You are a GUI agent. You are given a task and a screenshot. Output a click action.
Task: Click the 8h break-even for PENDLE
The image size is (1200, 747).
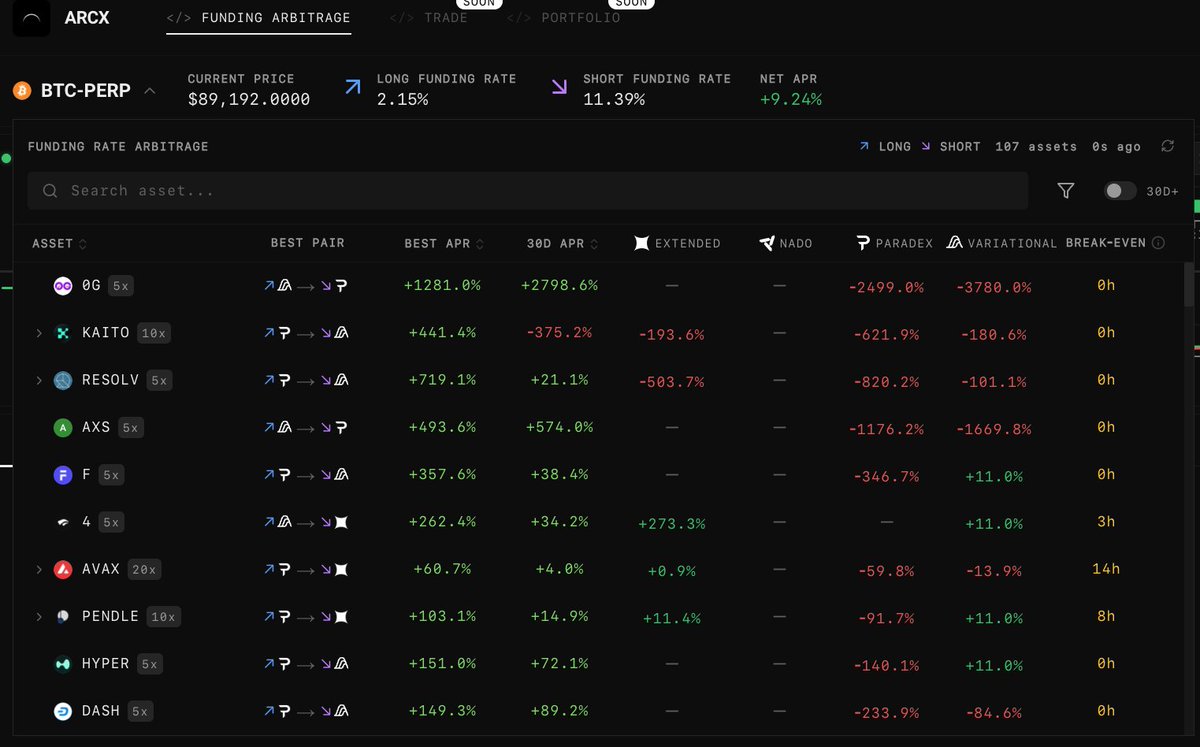point(1106,617)
